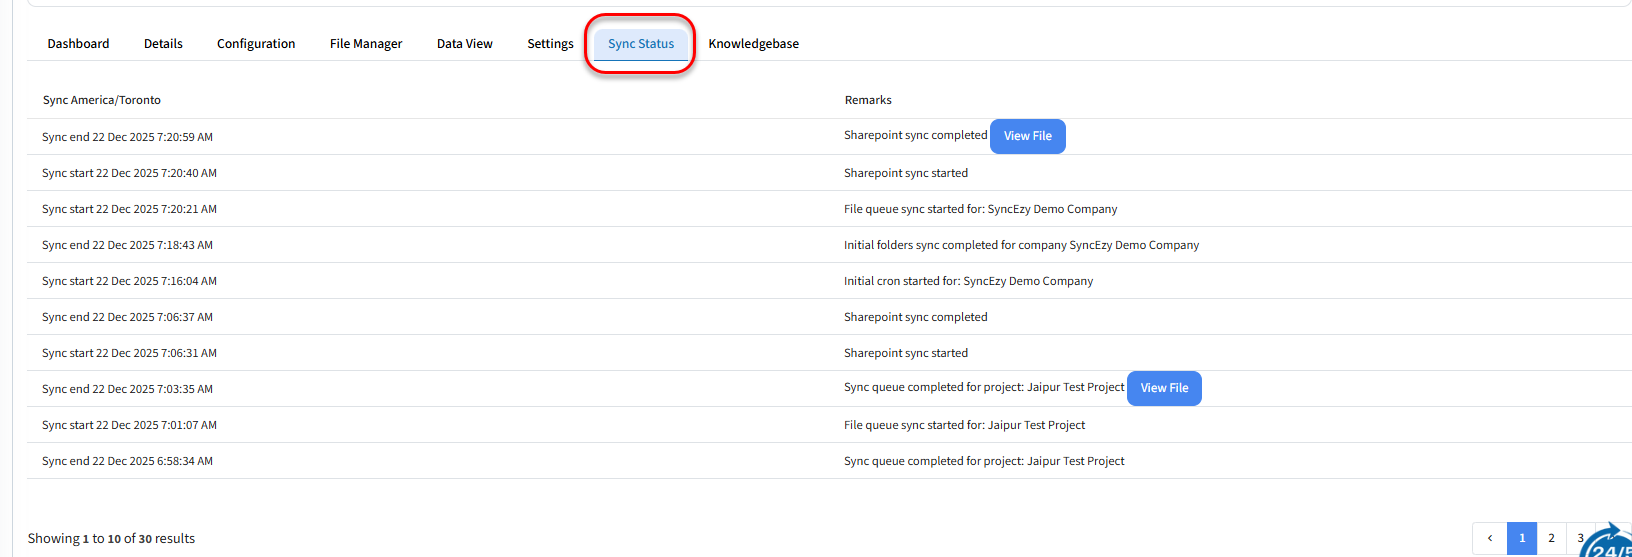This screenshot has width=1632, height=557.
Task: Select the 6:58:34 AM sync end entry
Action: pyautogui.click(x=127, y=461)
